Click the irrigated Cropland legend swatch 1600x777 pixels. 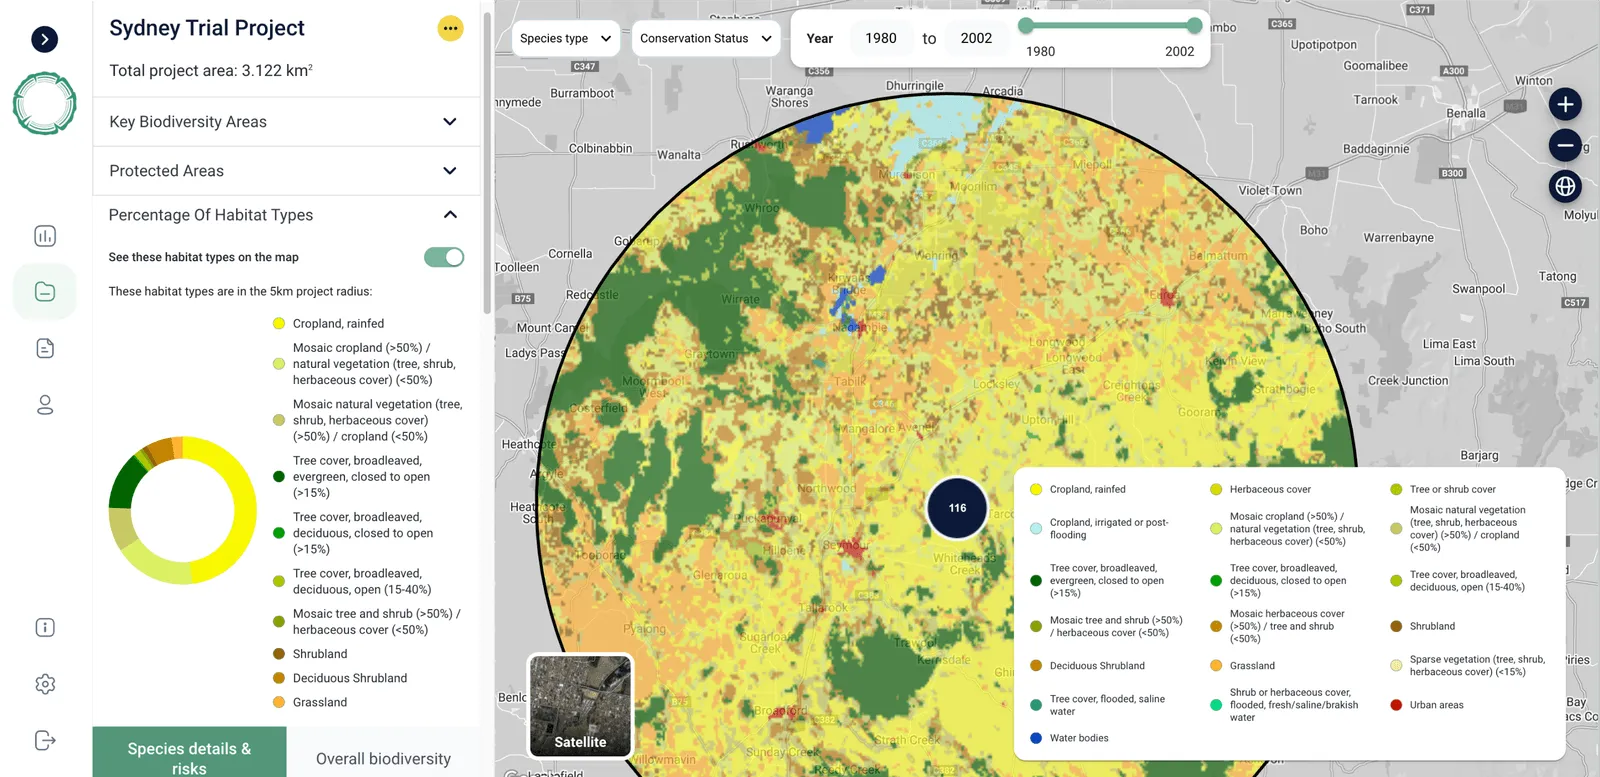pyautogui.click(x=1036, y=528)
